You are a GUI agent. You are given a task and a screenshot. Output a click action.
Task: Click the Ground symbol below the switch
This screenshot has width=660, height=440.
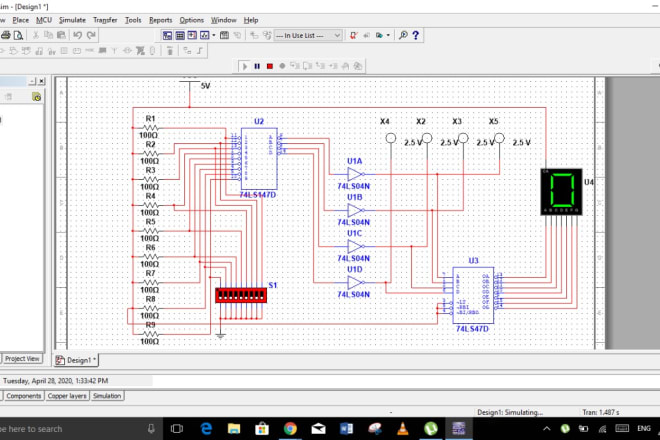coord(220,335)
